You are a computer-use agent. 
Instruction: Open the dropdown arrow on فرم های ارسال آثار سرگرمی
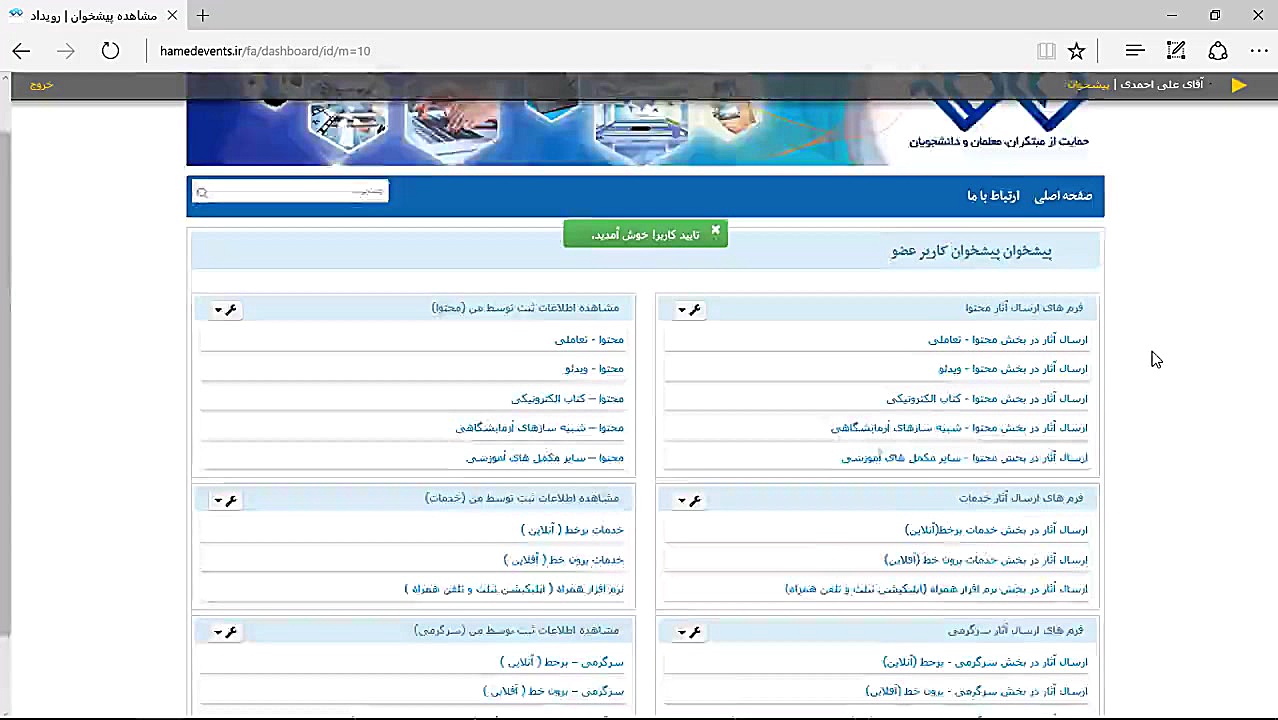click(681, 631)
